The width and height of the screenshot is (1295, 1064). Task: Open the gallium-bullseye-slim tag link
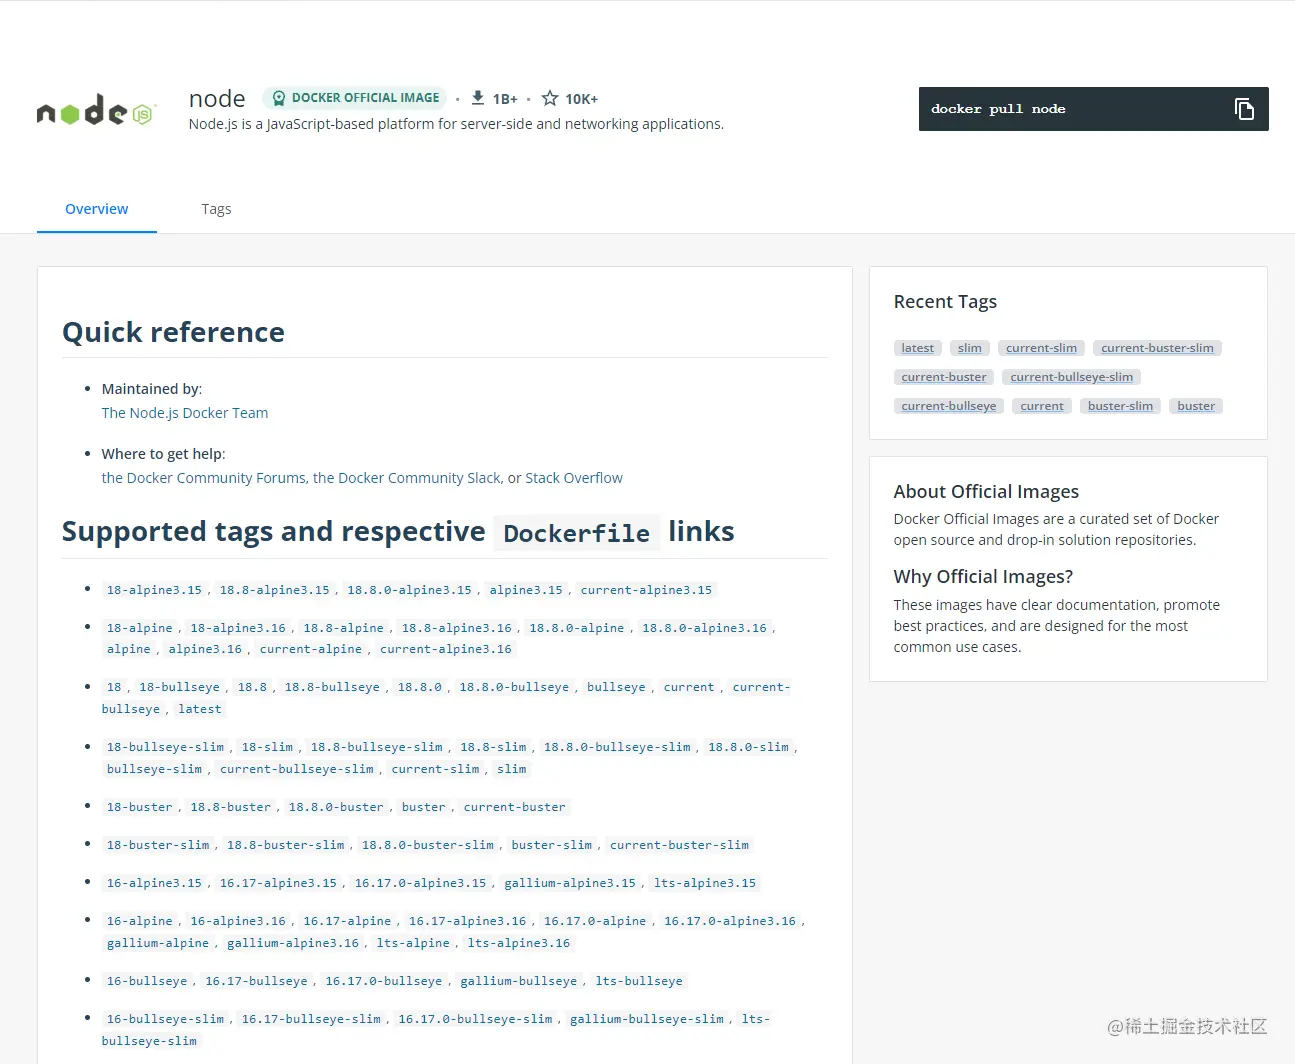[x=647, y=1019]
